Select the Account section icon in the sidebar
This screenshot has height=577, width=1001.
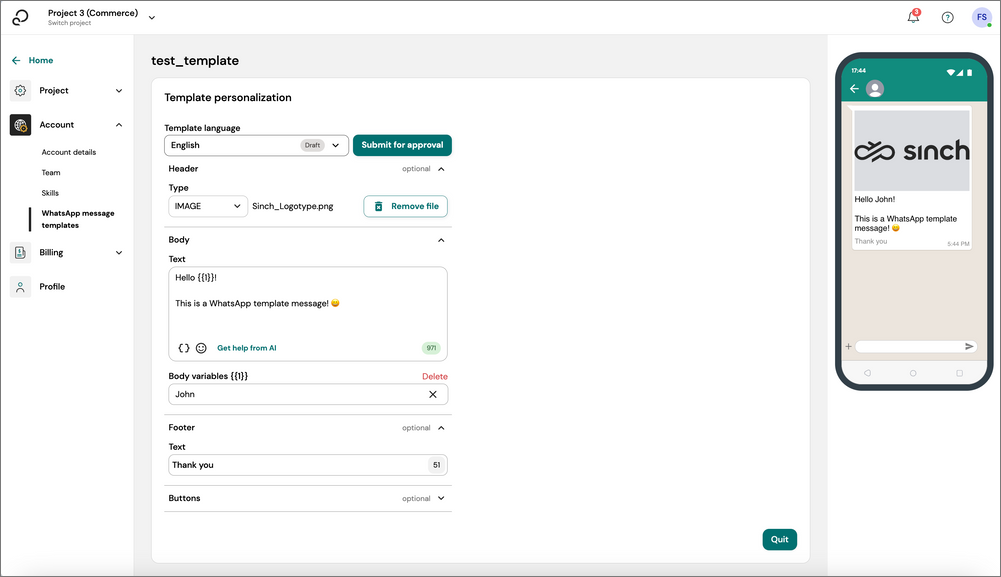19,124
